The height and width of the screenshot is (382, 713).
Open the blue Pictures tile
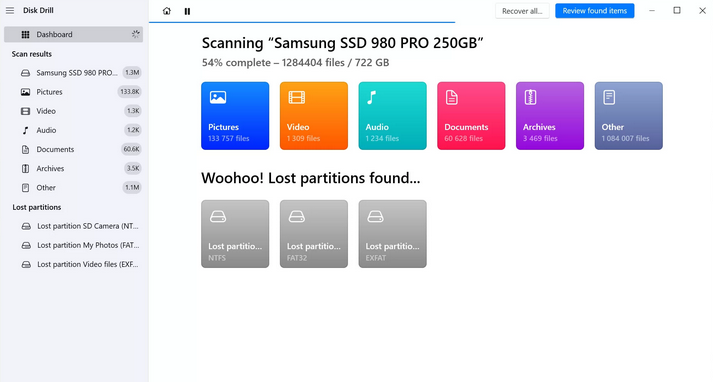[235, 116]
